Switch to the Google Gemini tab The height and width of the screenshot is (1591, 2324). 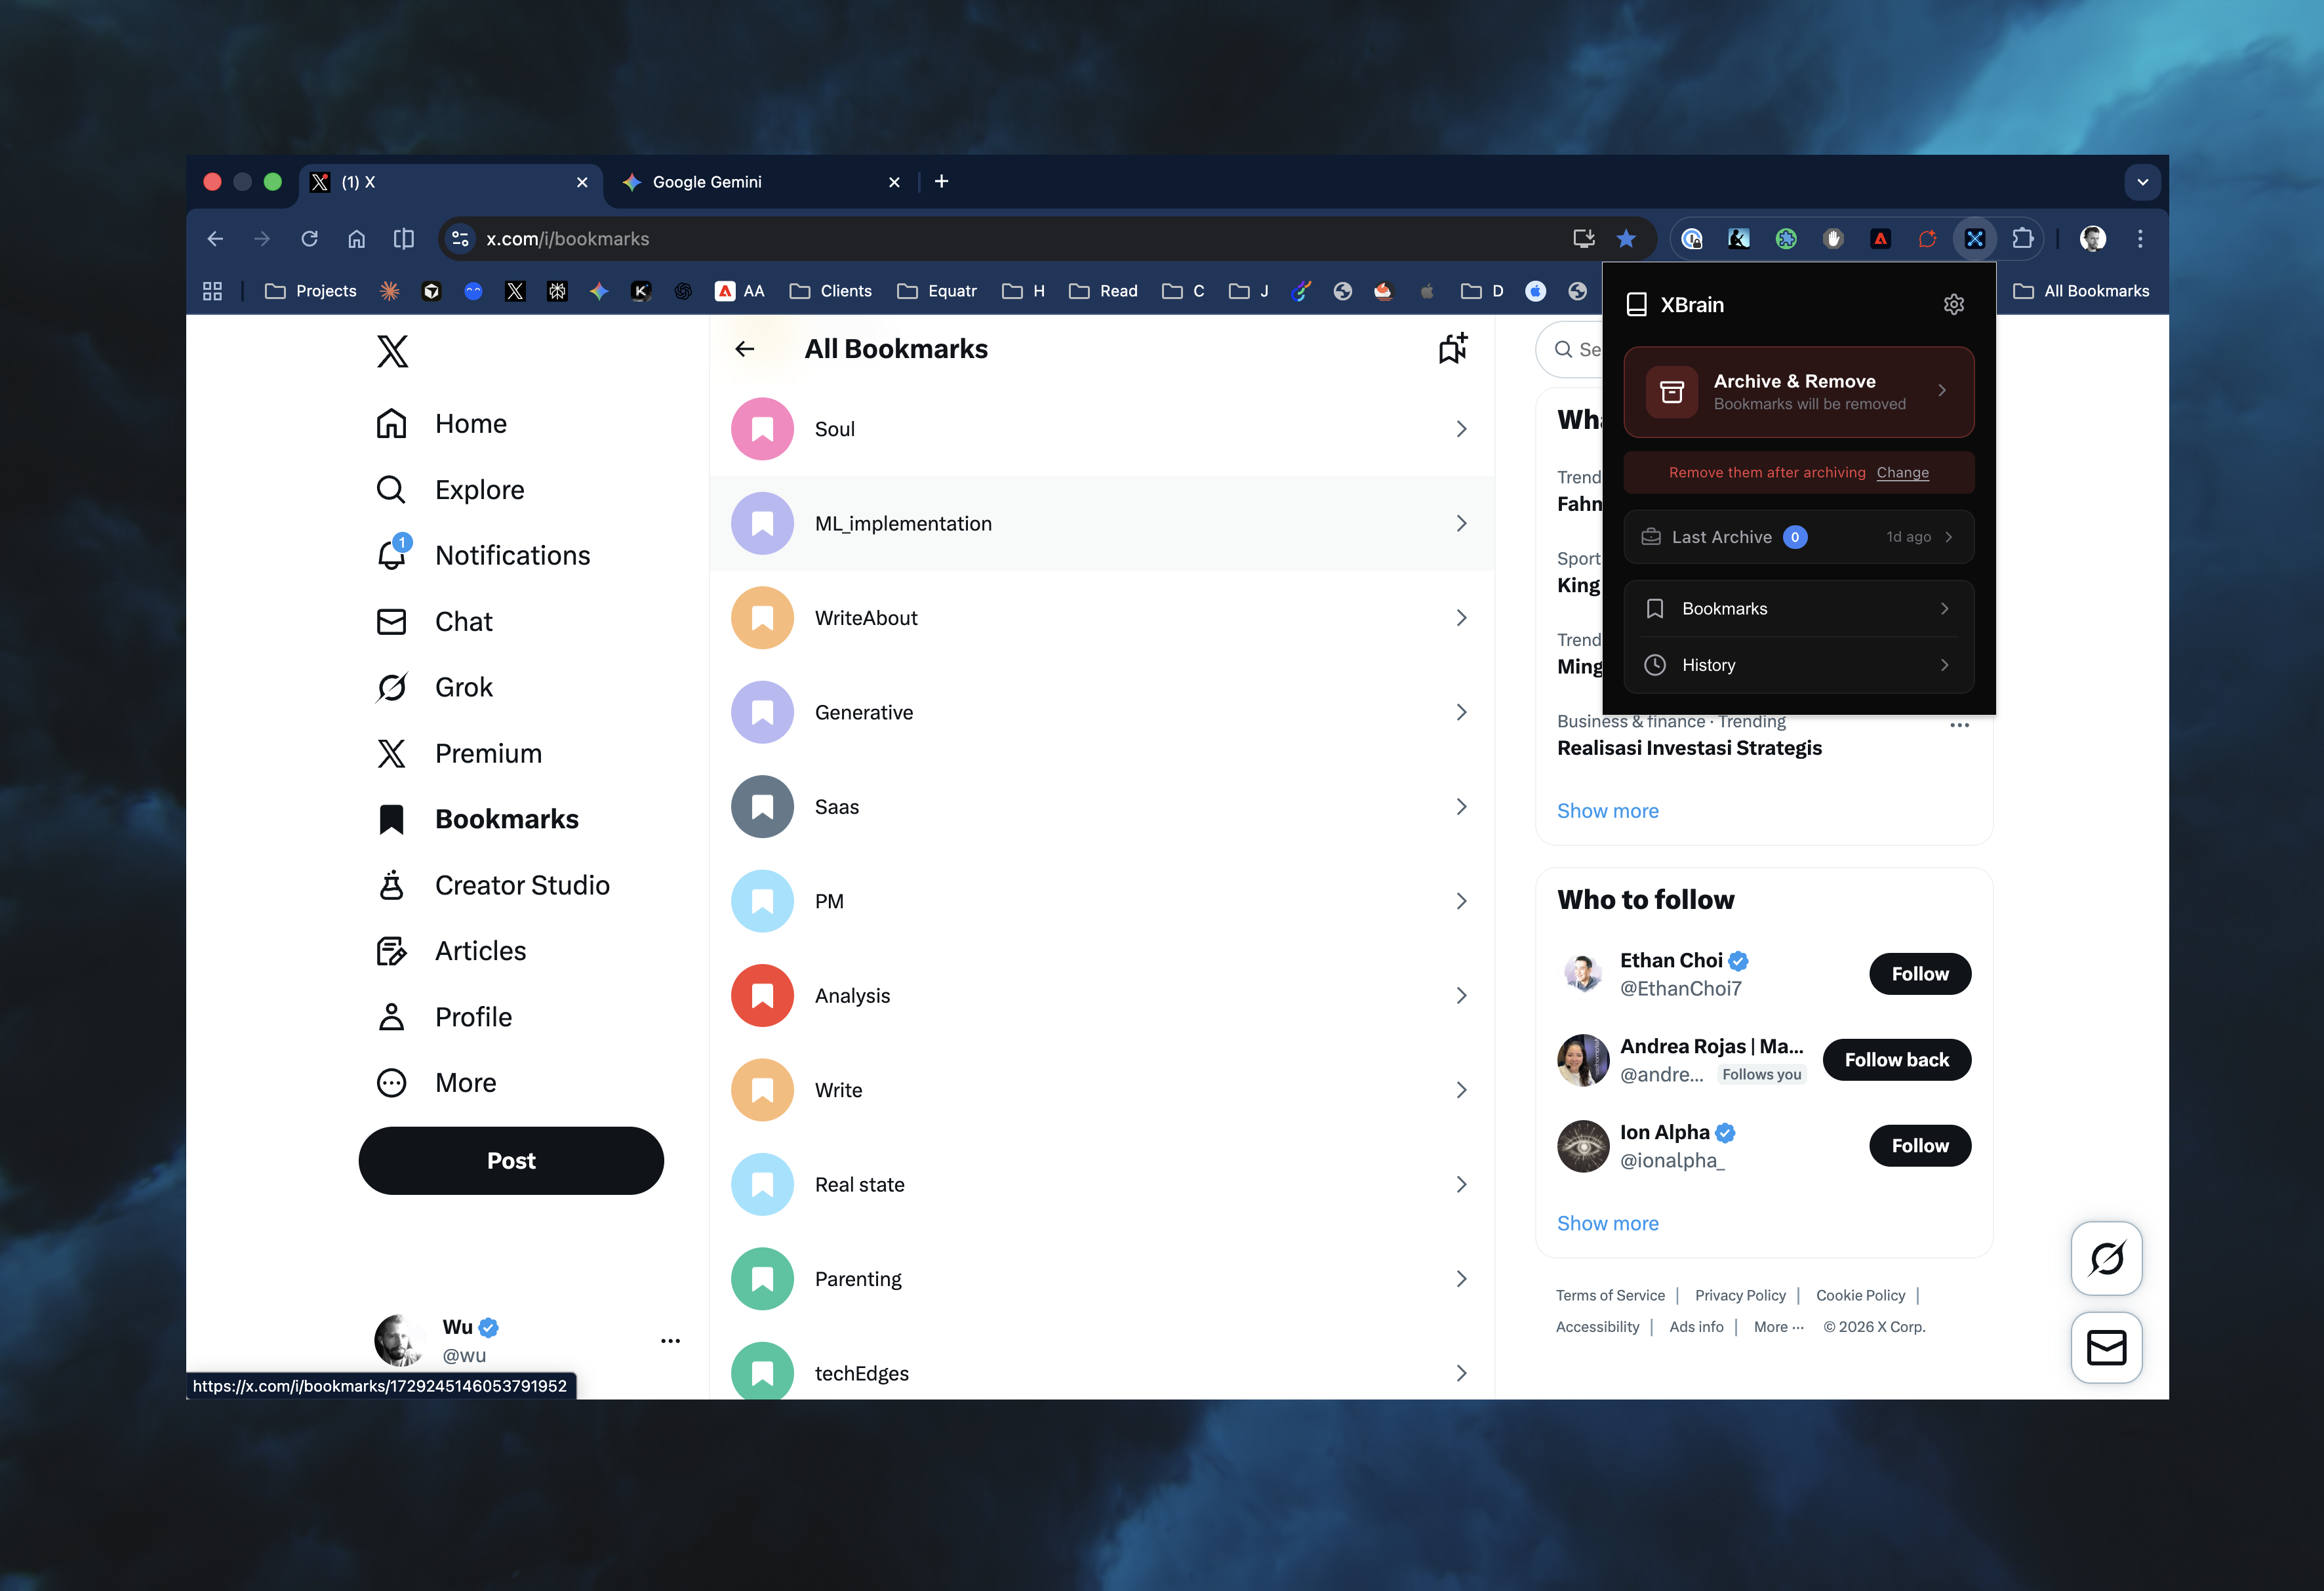707,182
